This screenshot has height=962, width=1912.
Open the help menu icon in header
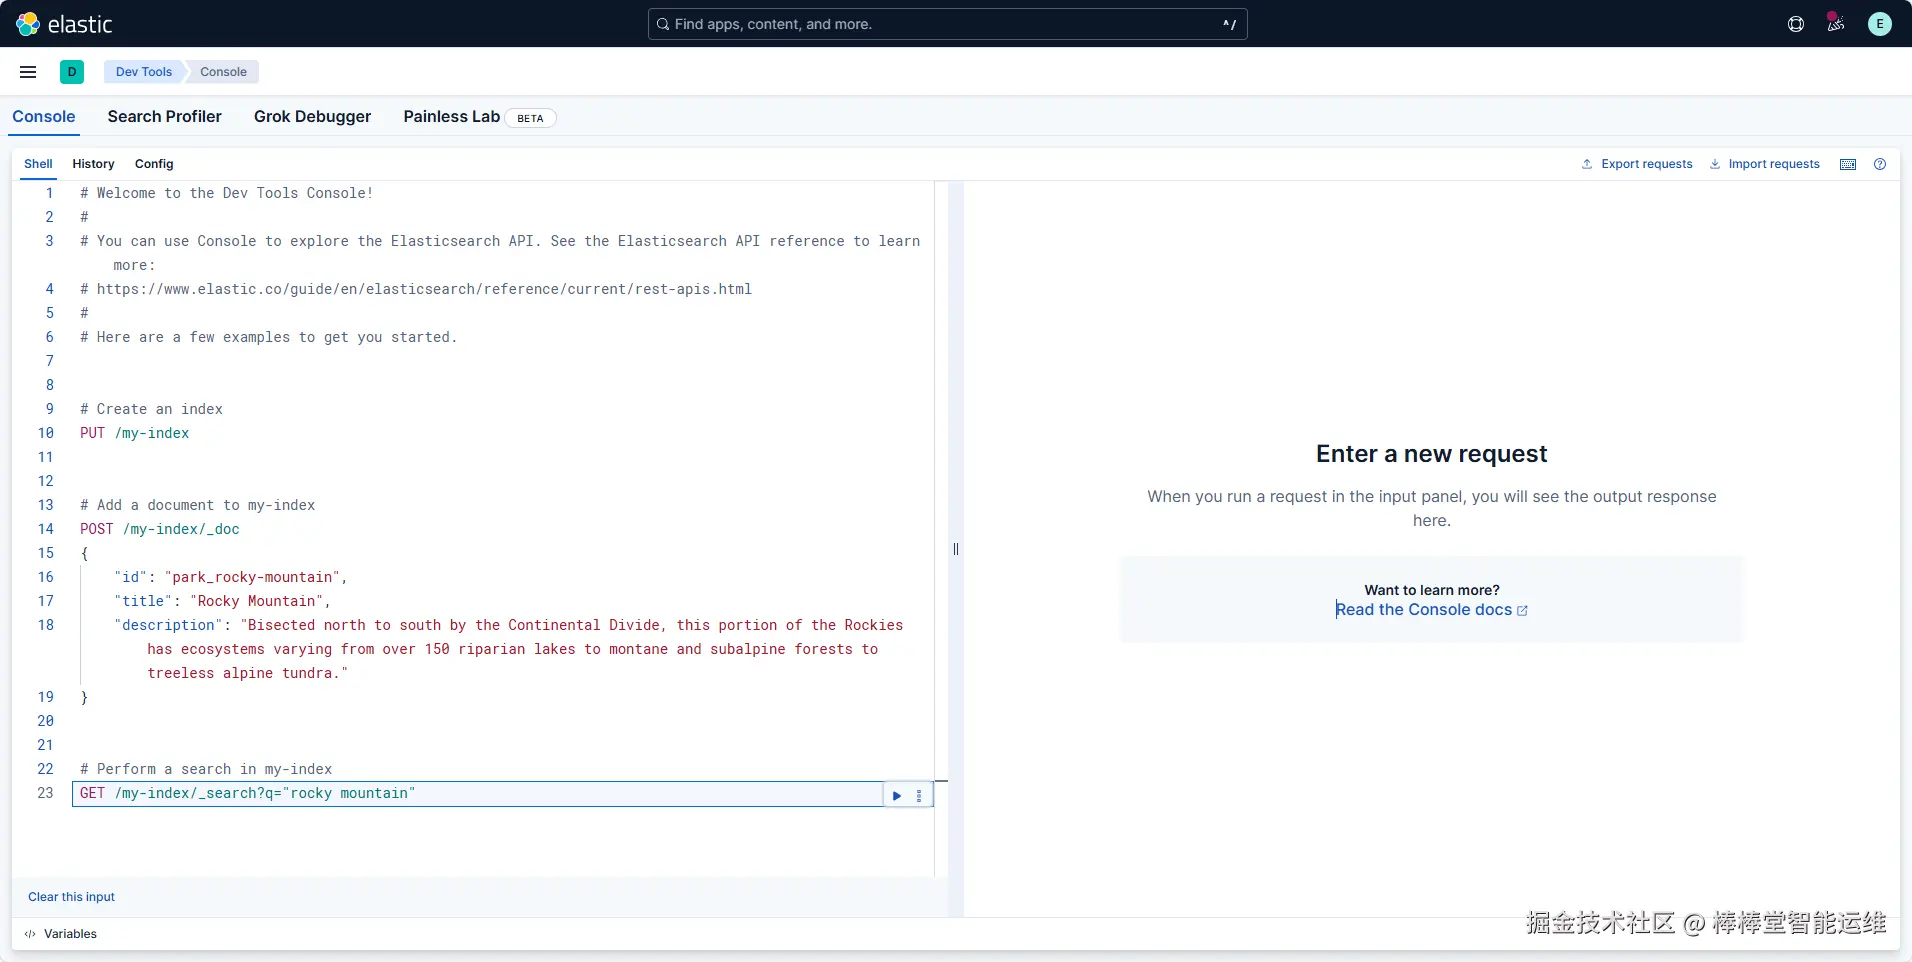[1796, 24]
